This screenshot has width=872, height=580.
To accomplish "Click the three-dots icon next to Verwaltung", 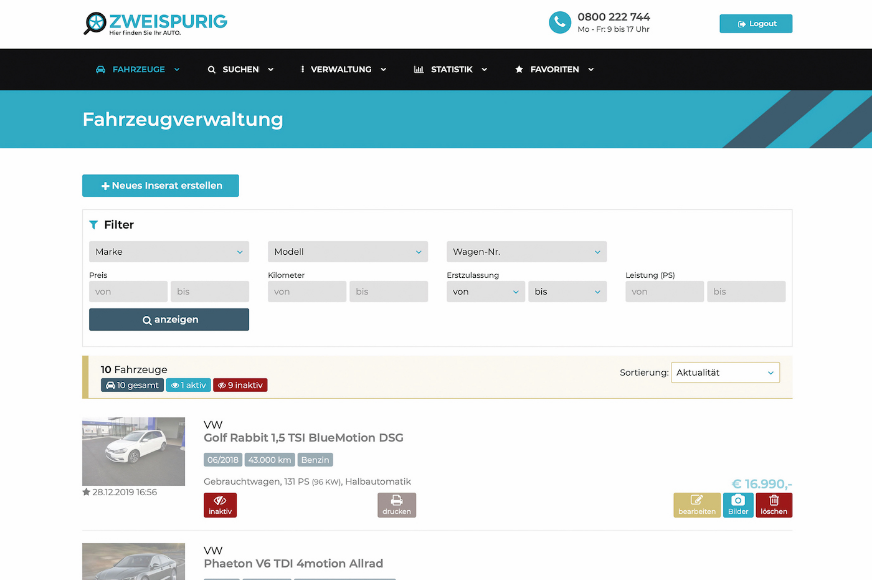I will 303,70.
